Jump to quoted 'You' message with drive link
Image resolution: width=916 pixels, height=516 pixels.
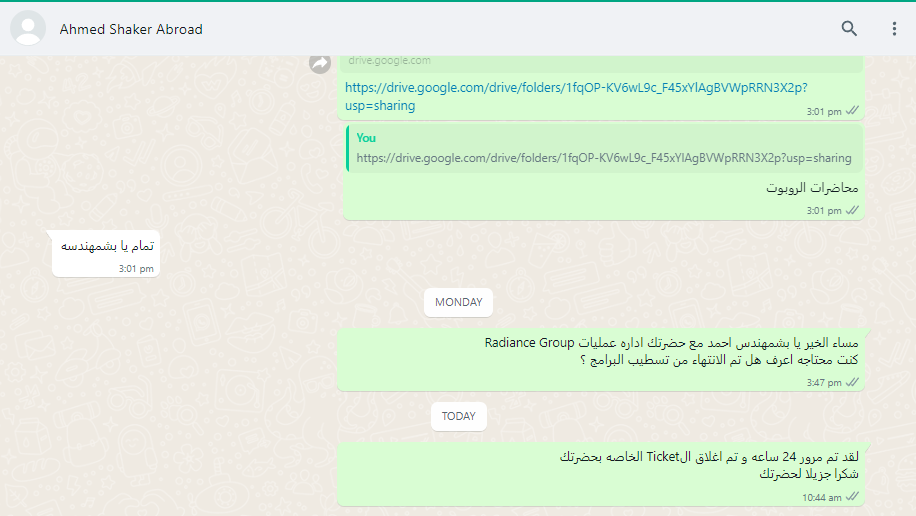[605, 149]
